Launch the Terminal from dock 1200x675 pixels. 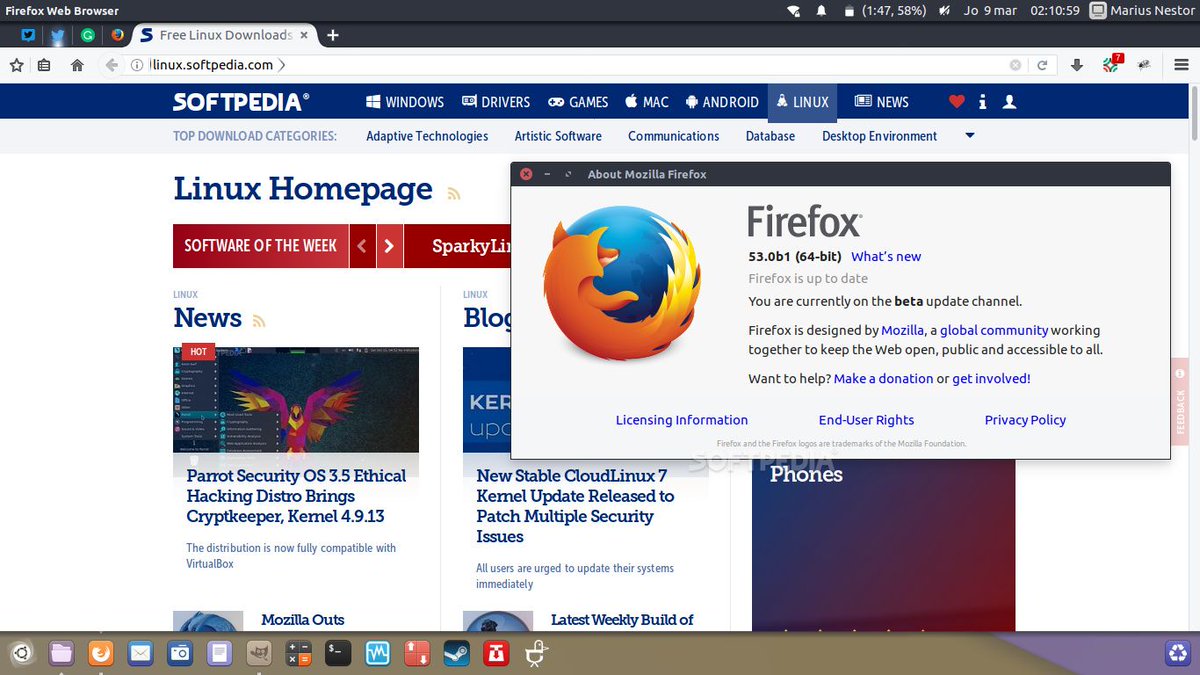tap(338, 654)
